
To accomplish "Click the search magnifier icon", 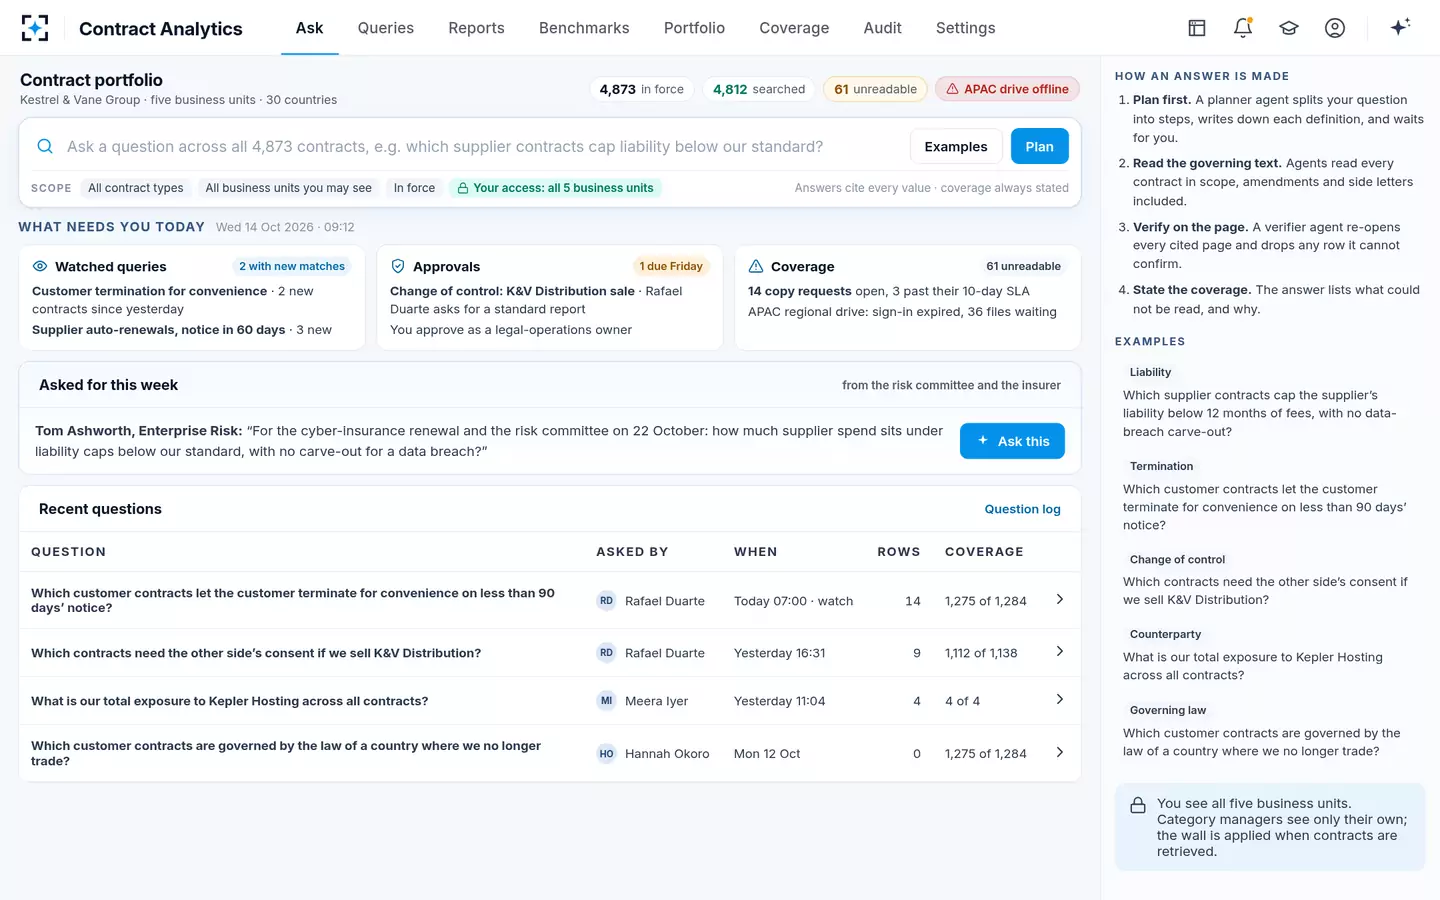I will click(45, 146).
